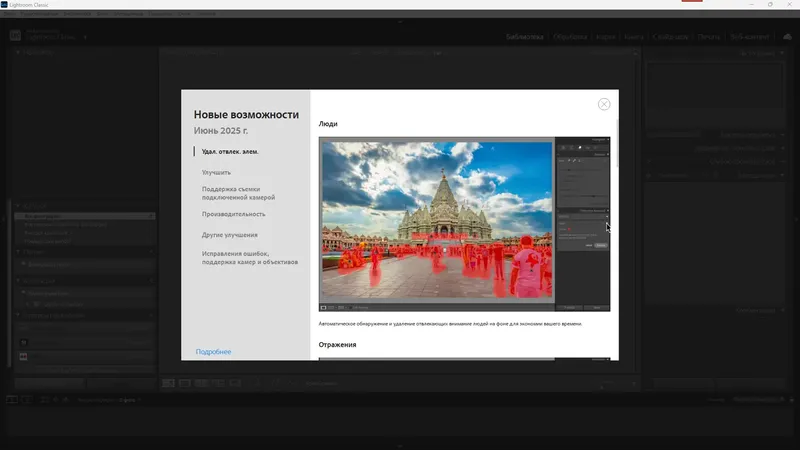Click the filmstrip grid shortcut icon

point(44,400)
